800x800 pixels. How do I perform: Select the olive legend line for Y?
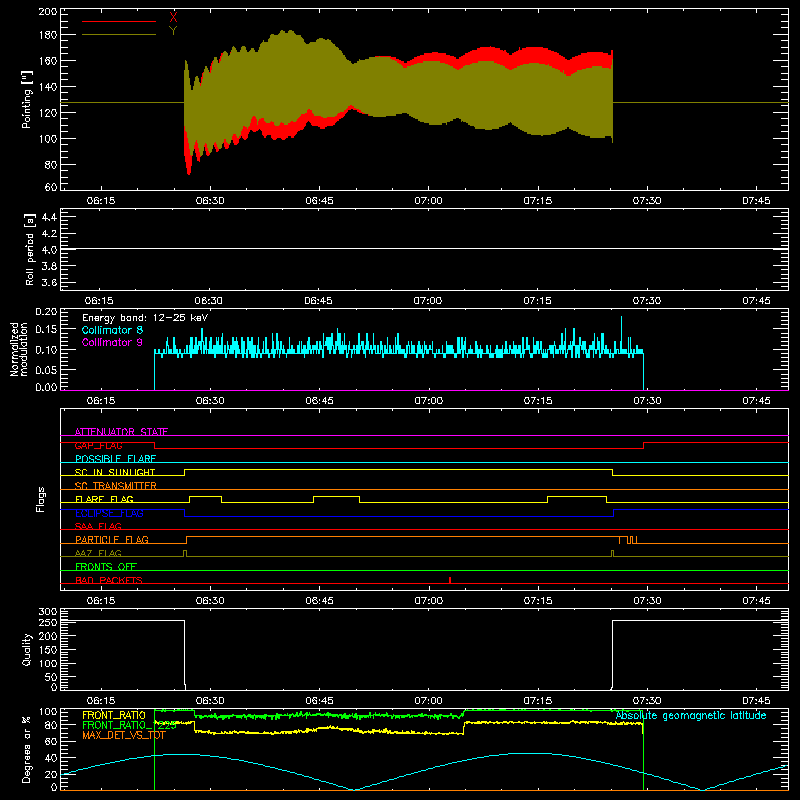pyautogui.click(x=119, y=34)
